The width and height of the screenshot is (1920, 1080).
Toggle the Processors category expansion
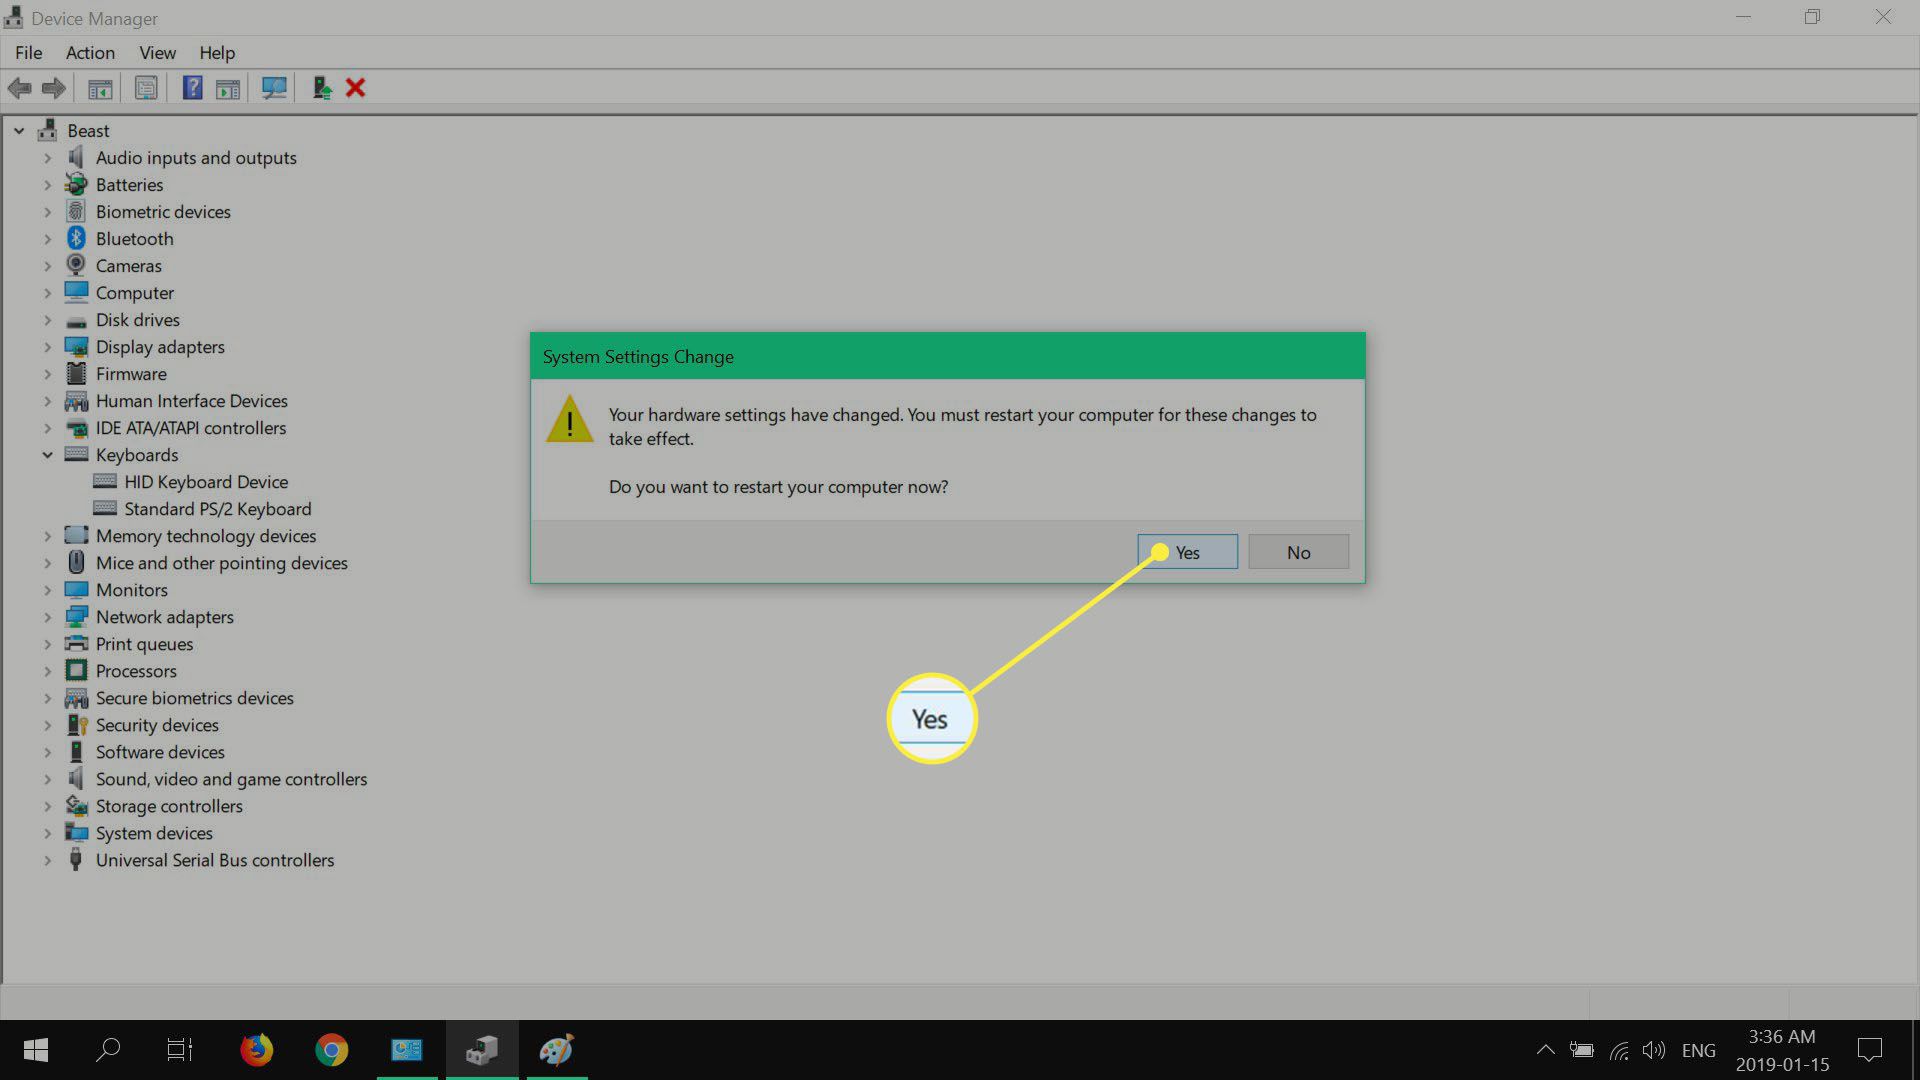47,671
